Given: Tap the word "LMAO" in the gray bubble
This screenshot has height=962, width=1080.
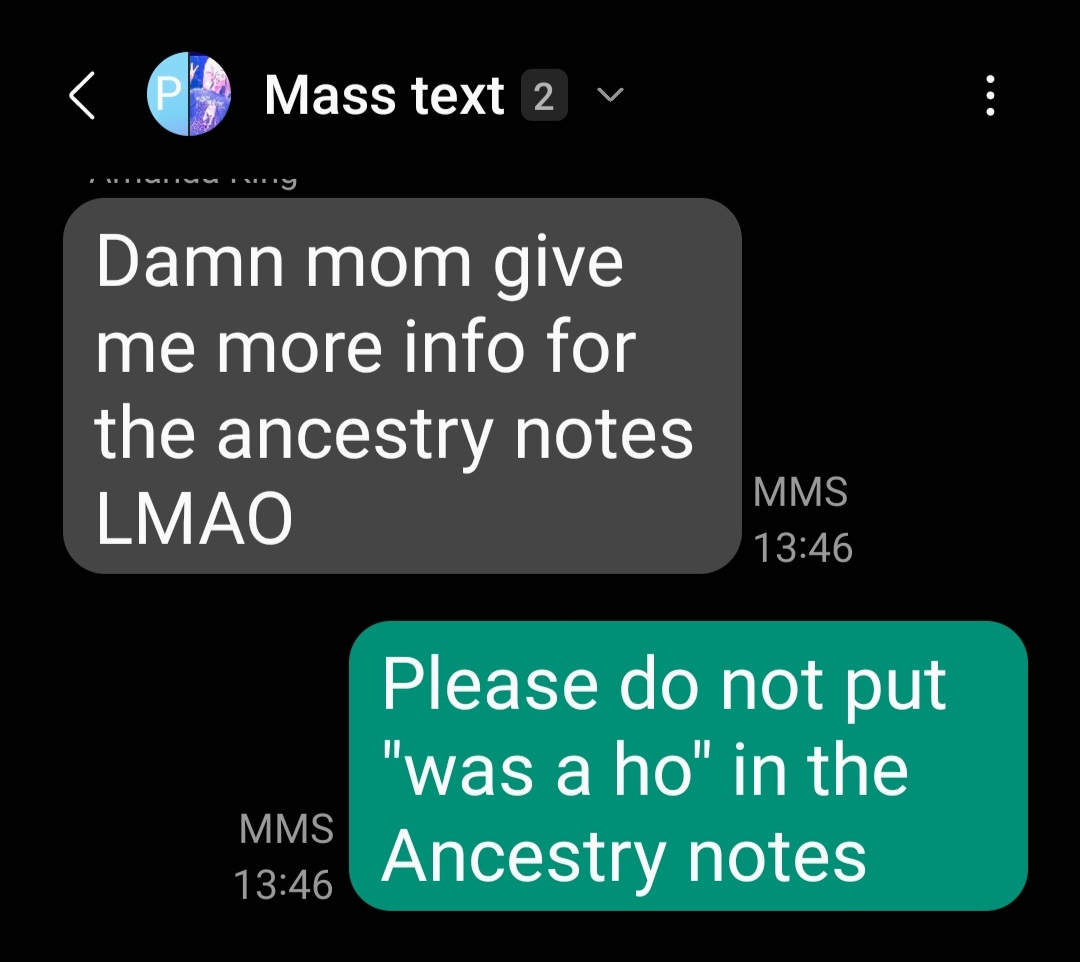Looking at the screenshot, I should point(194,518).
